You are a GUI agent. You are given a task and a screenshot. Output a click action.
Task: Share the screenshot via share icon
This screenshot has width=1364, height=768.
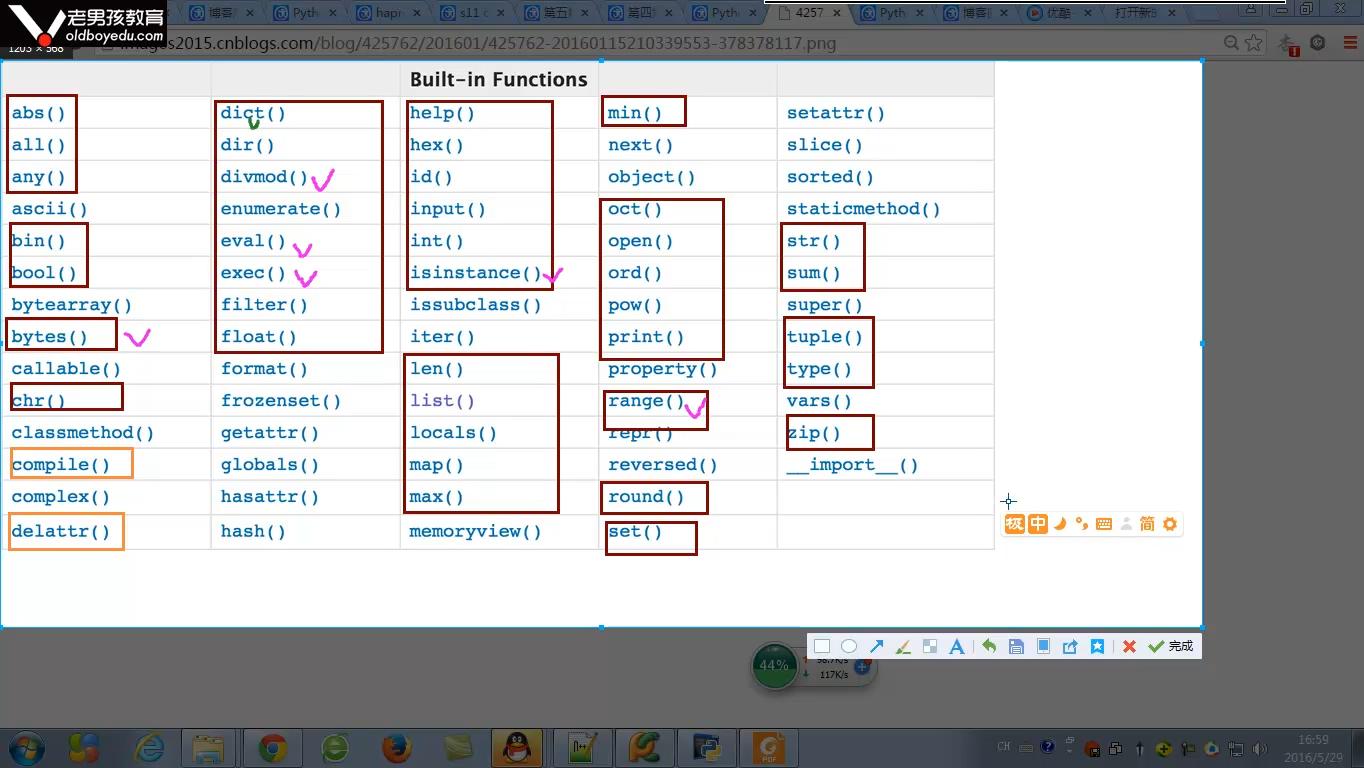click(1070, 646)
